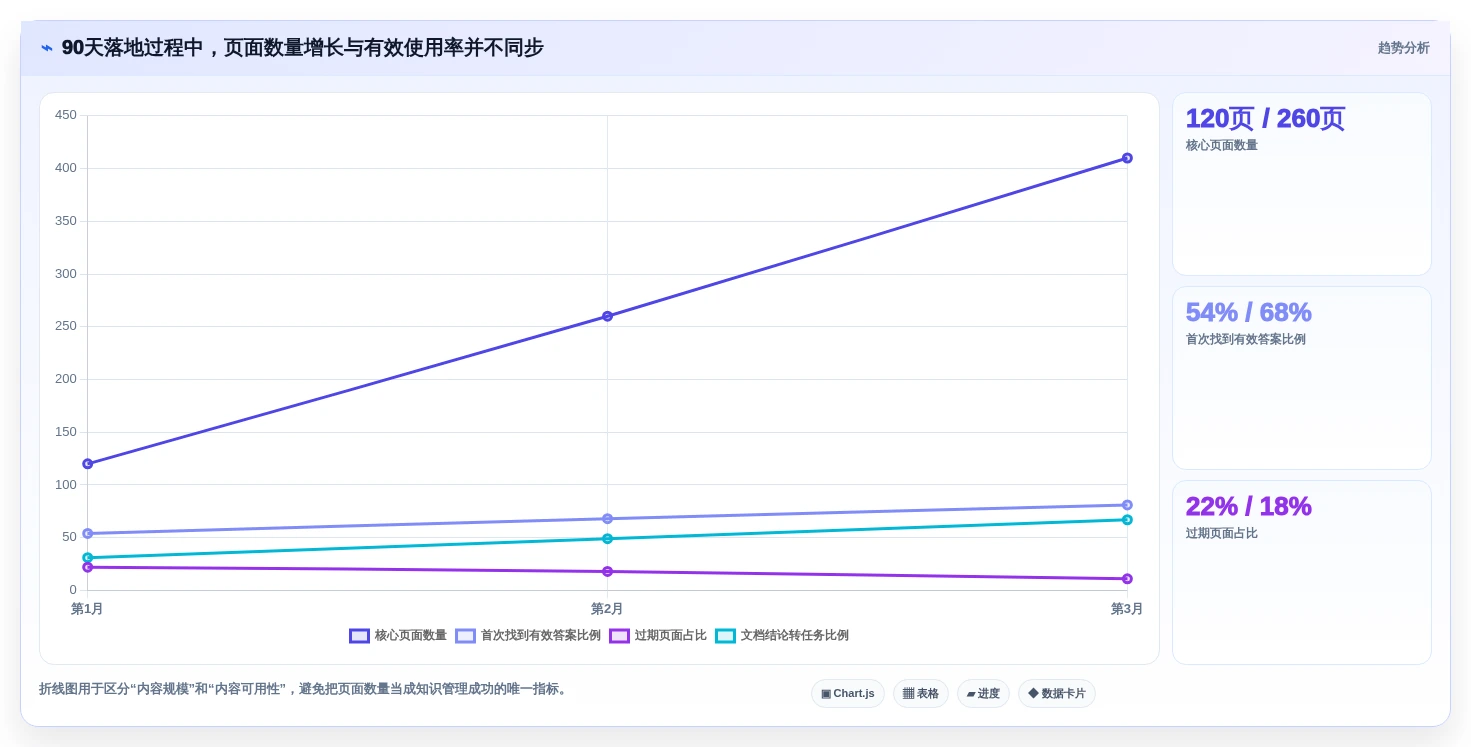Toggle the 文档结论转任务比例 legend item
This screenshot has width=1471, height=747.
point(782,636)
